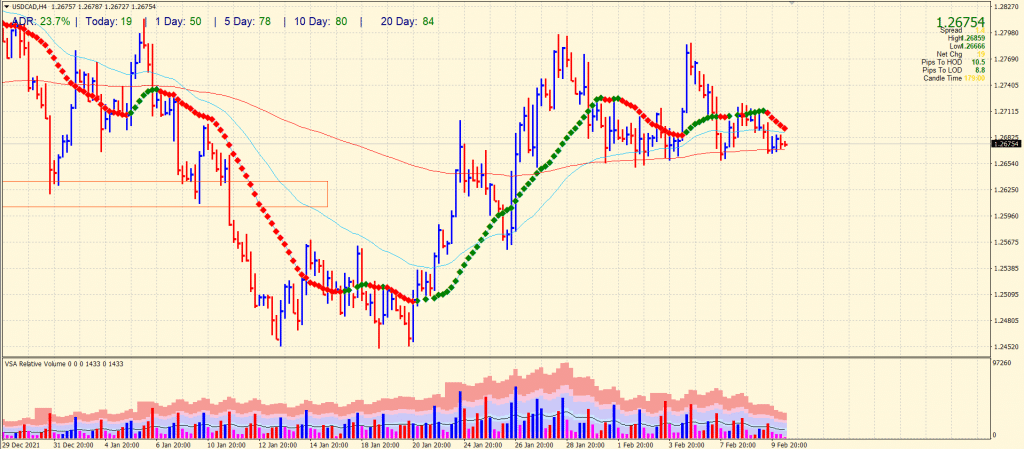Click the Pips To LOD 8.8 line
Viewport: 1024px width, 449px height.
coord(952,70)
